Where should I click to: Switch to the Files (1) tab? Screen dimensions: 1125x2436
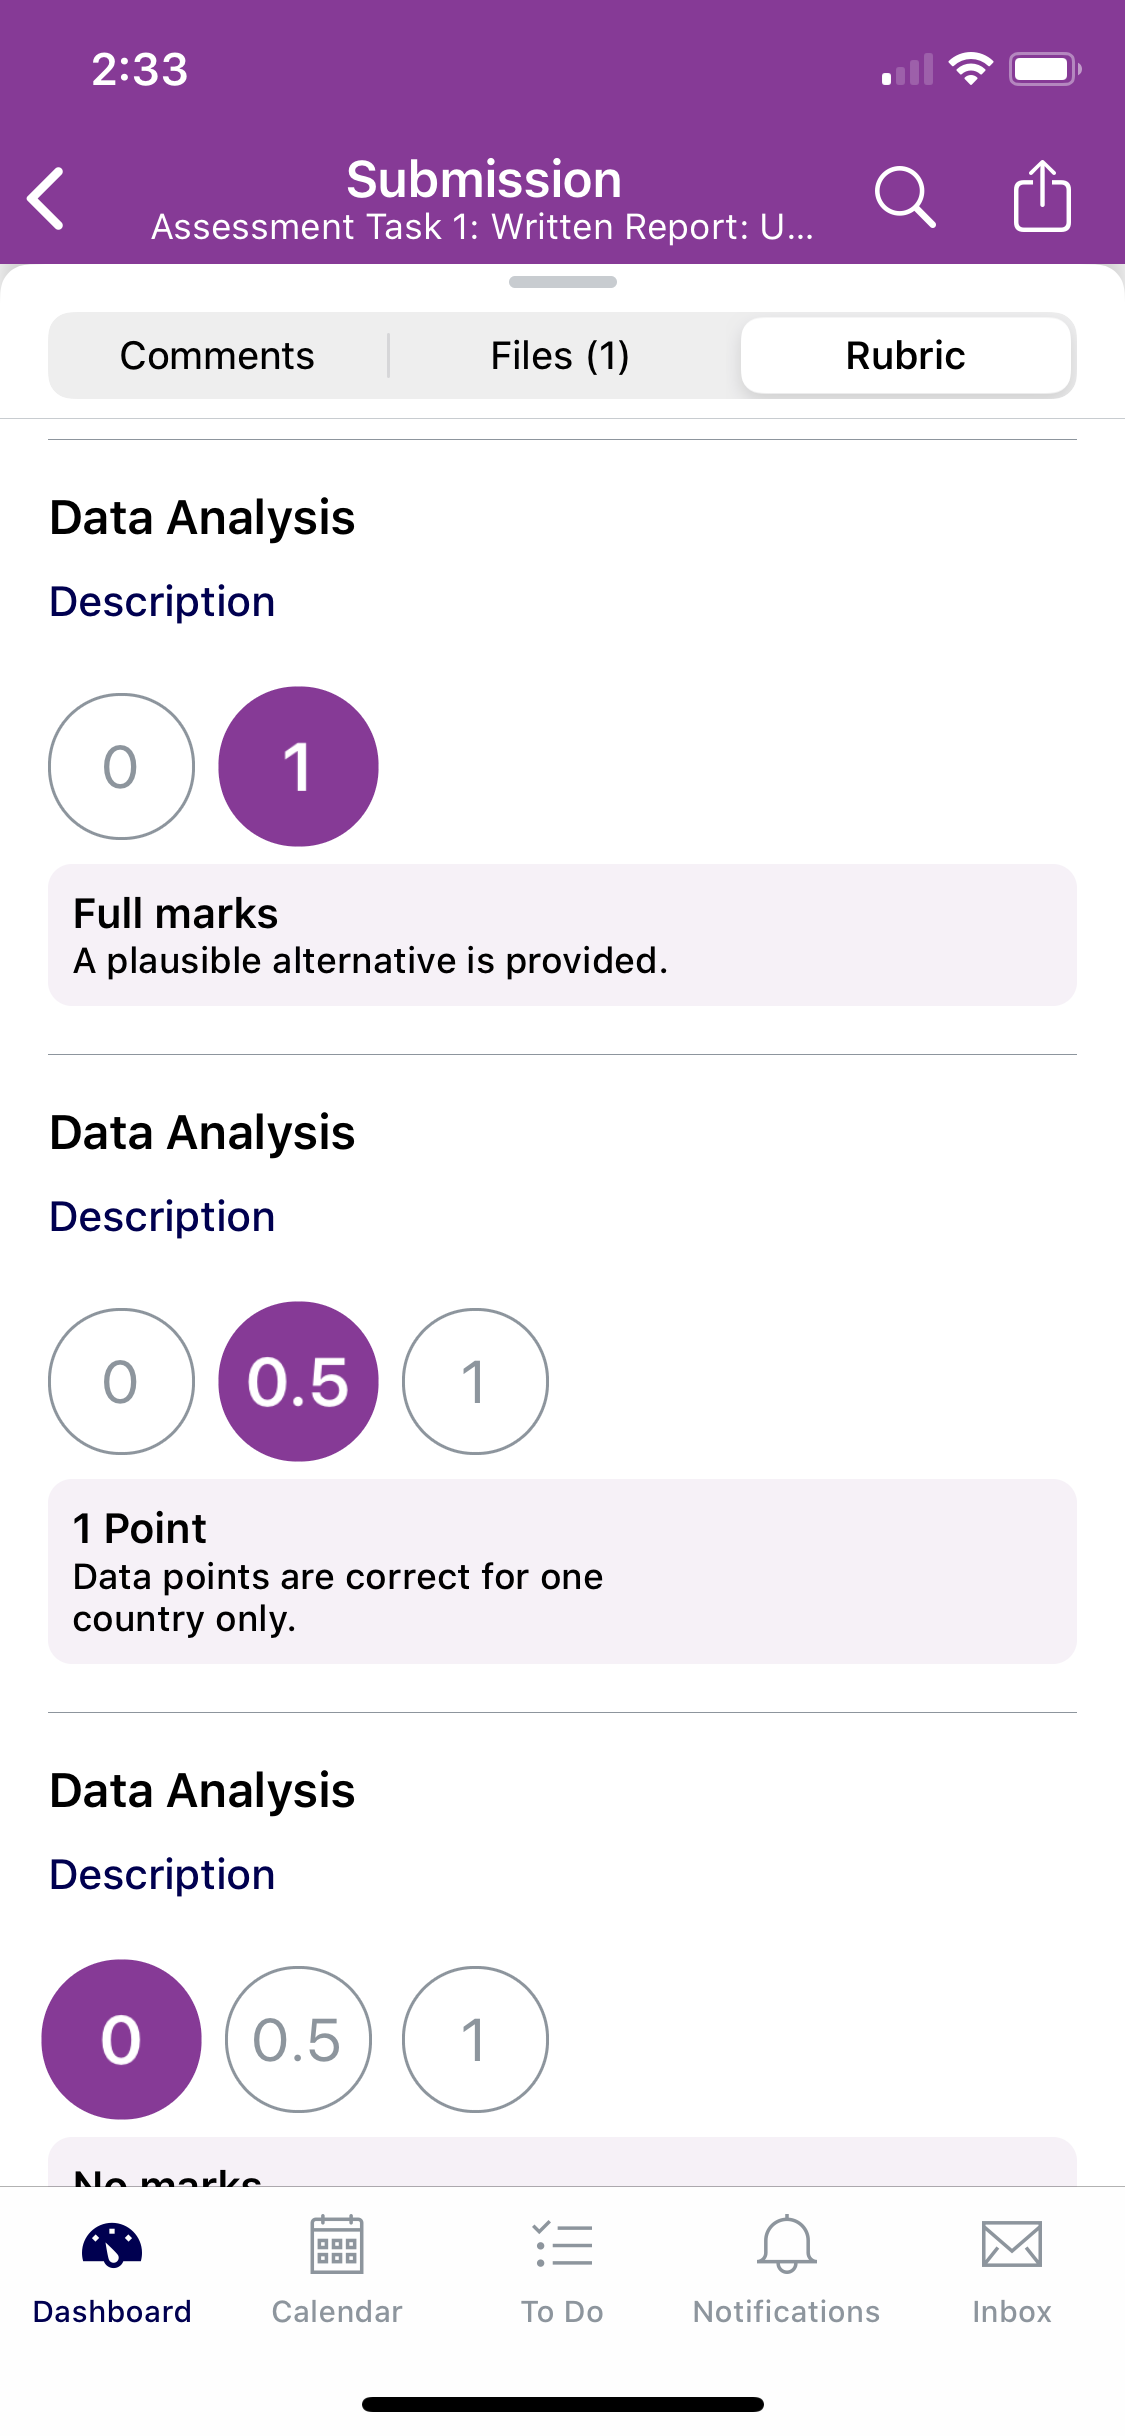click(560, 356)
